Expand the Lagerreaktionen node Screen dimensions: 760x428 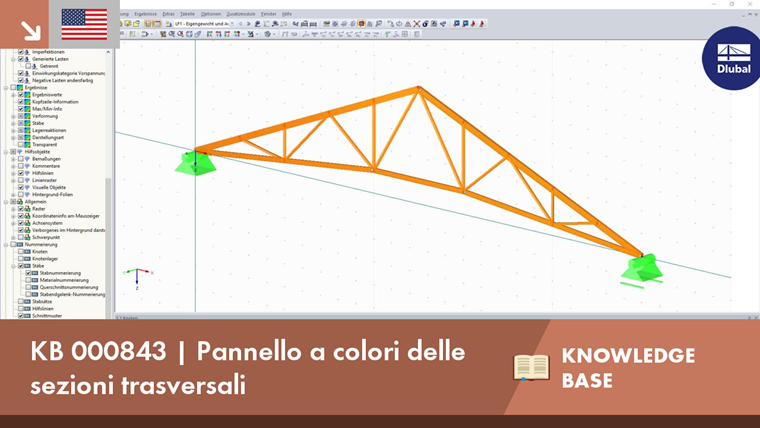coord(14,130)
